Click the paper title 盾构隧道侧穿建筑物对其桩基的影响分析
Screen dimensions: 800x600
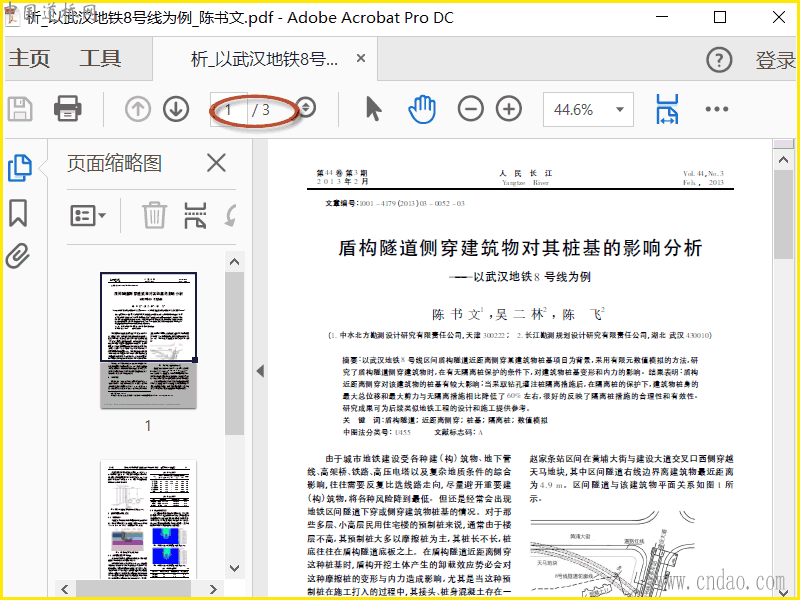520,248
